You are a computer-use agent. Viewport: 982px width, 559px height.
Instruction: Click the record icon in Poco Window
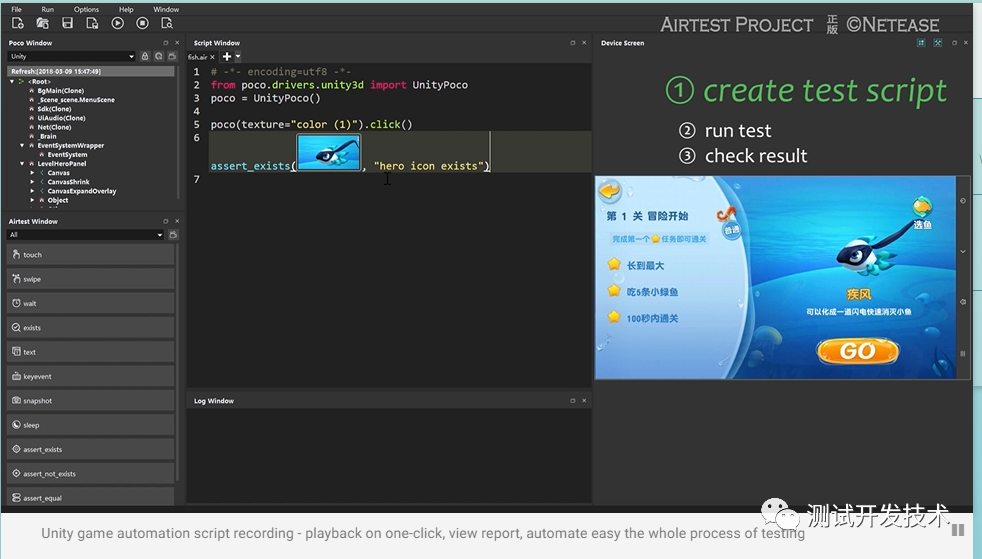click(x=172, y=56)
